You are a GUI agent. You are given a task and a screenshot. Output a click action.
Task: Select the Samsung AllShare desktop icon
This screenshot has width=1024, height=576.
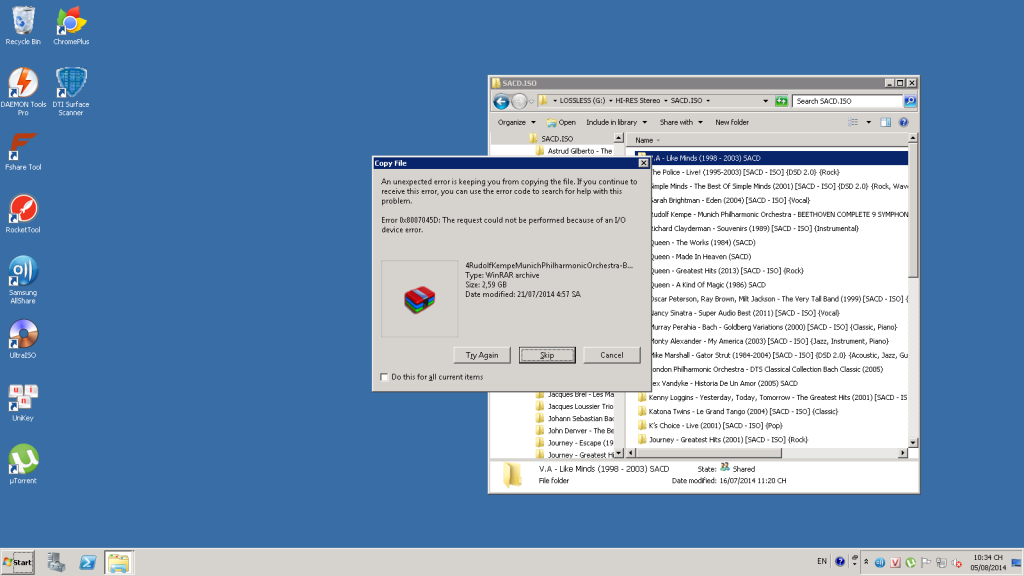coord(23,280)
